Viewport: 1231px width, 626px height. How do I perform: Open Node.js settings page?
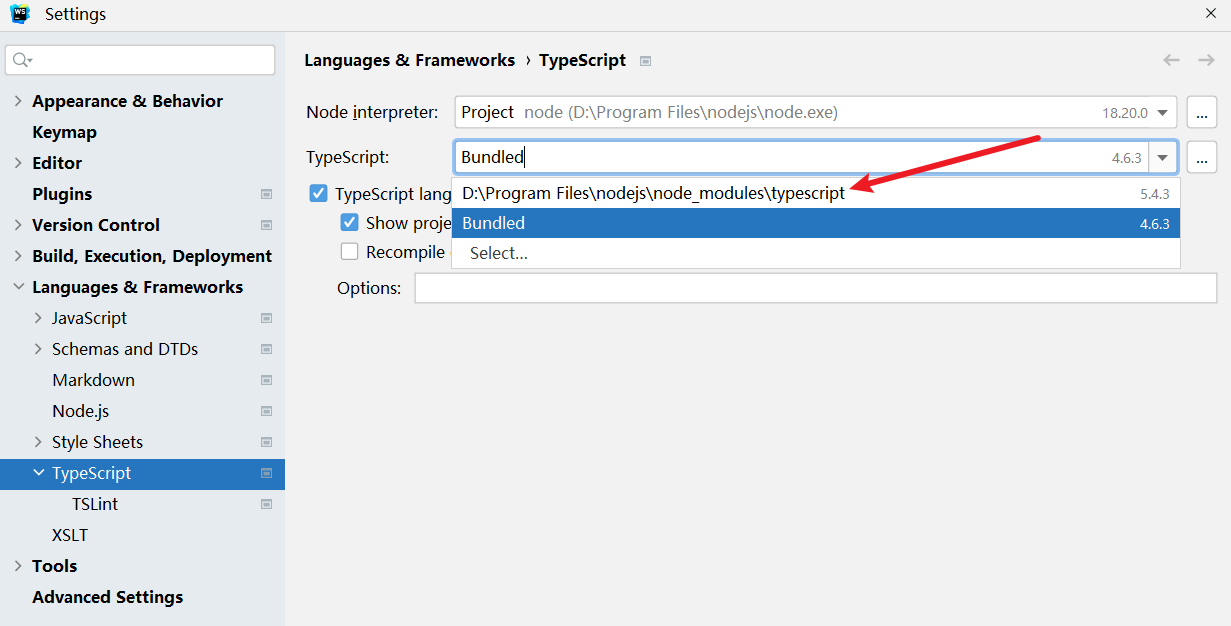80,411
